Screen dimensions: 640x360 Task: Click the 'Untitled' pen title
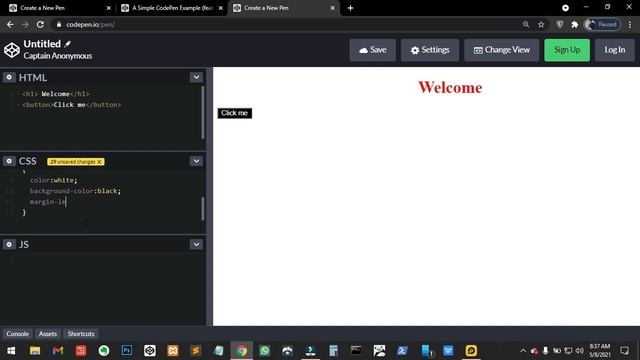(x=42, y=44)
